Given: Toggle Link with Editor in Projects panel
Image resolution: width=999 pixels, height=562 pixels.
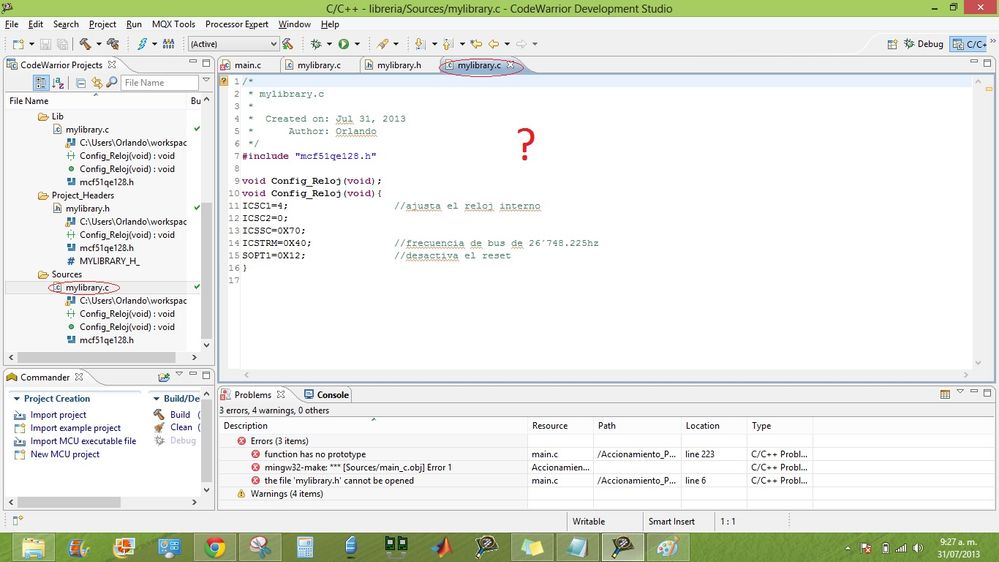Looking at the screenshot, I should point(96,83).
